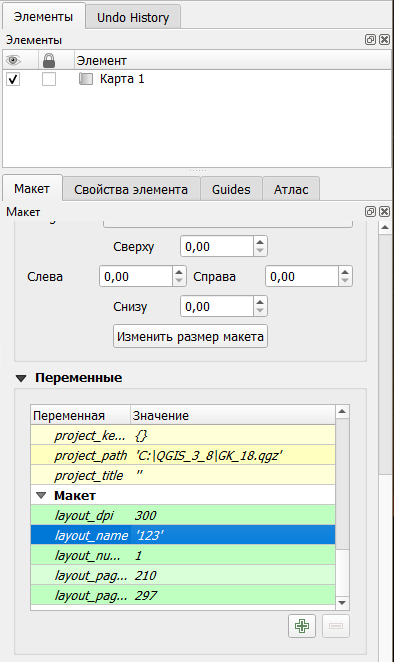Decrease the Снизу margin value
This screenshot has width=394, height=662.
[260, 311]
